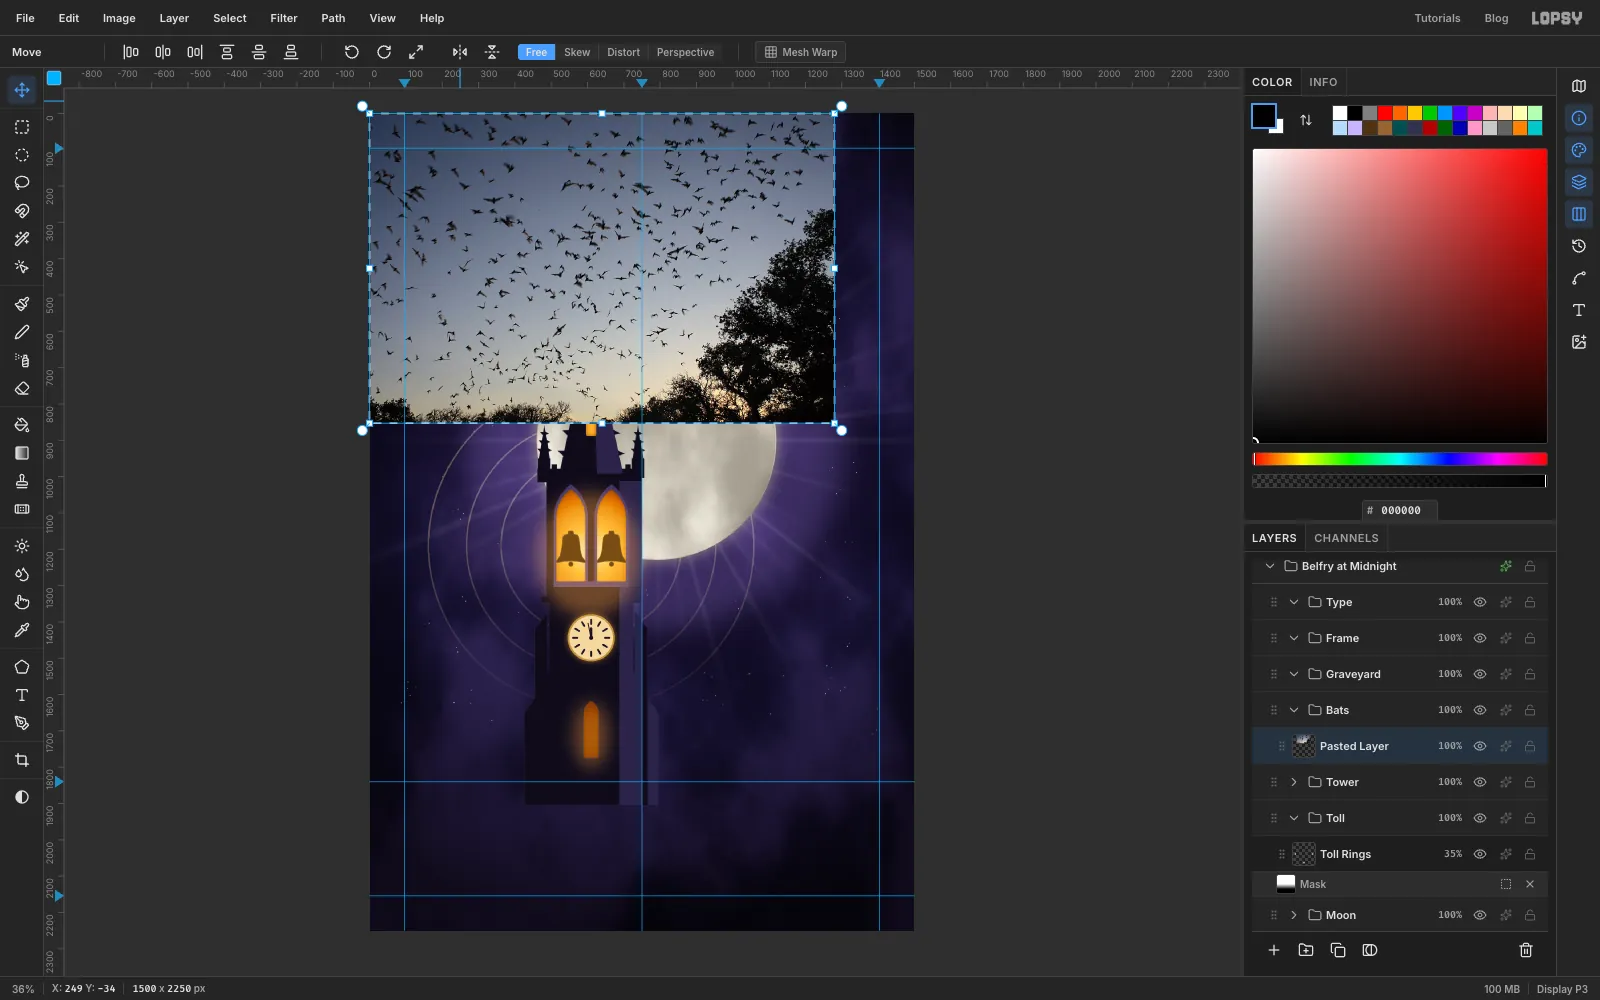Toggle visibility of the Toll Rings layer
The height and width of the screenshot is (1000, 1600).
tap(1480, 854)
